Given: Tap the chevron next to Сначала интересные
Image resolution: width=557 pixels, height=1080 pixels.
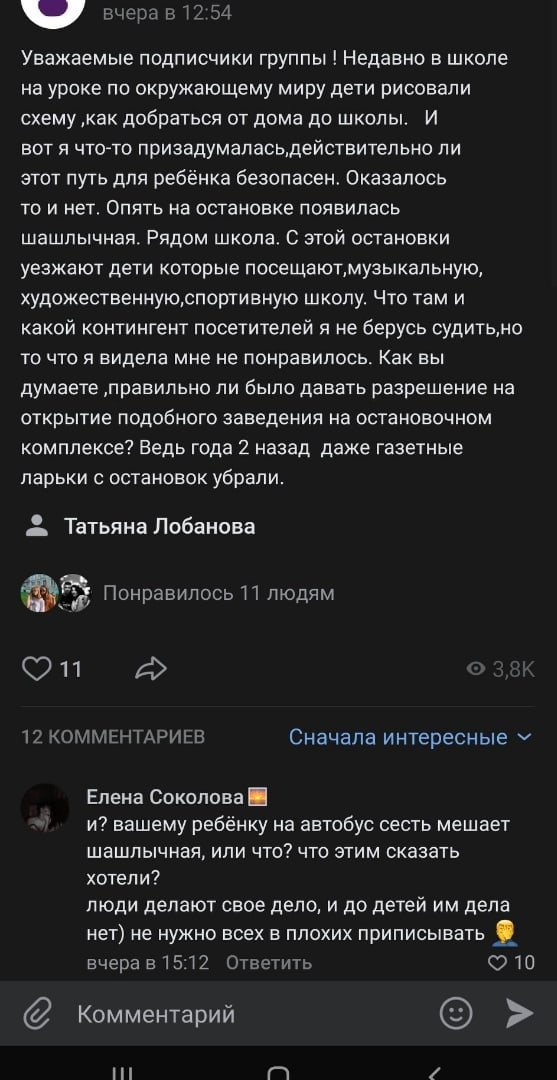Looking at the screenshot, I should [x=524, y=737].
